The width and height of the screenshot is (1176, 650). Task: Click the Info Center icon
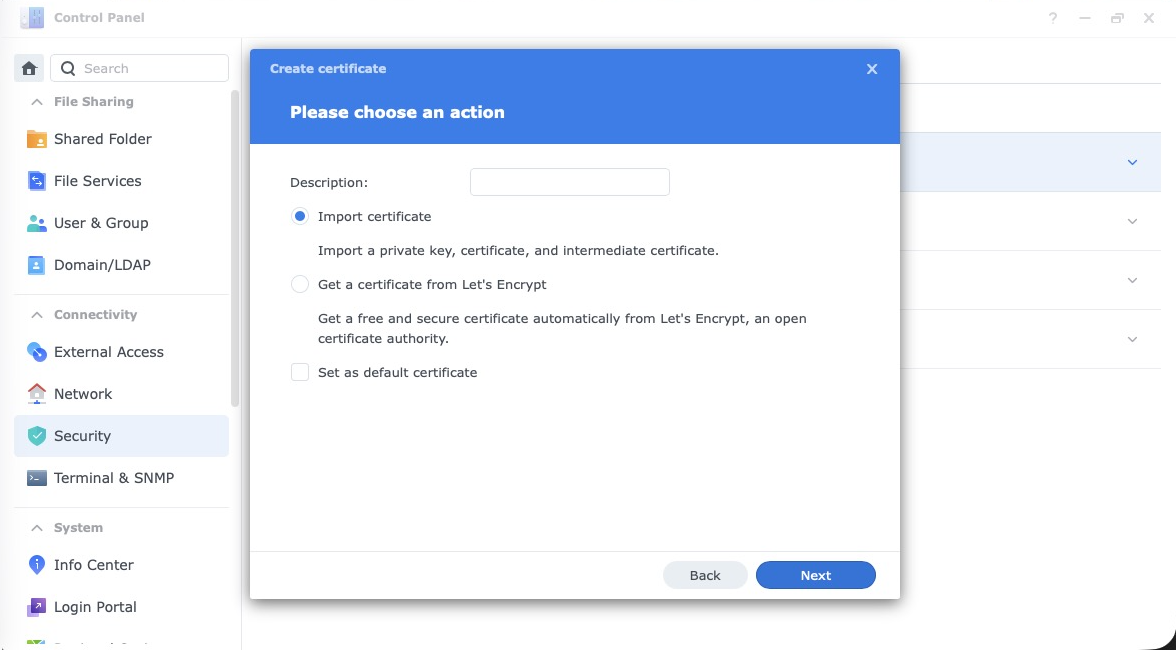point(37,565)
